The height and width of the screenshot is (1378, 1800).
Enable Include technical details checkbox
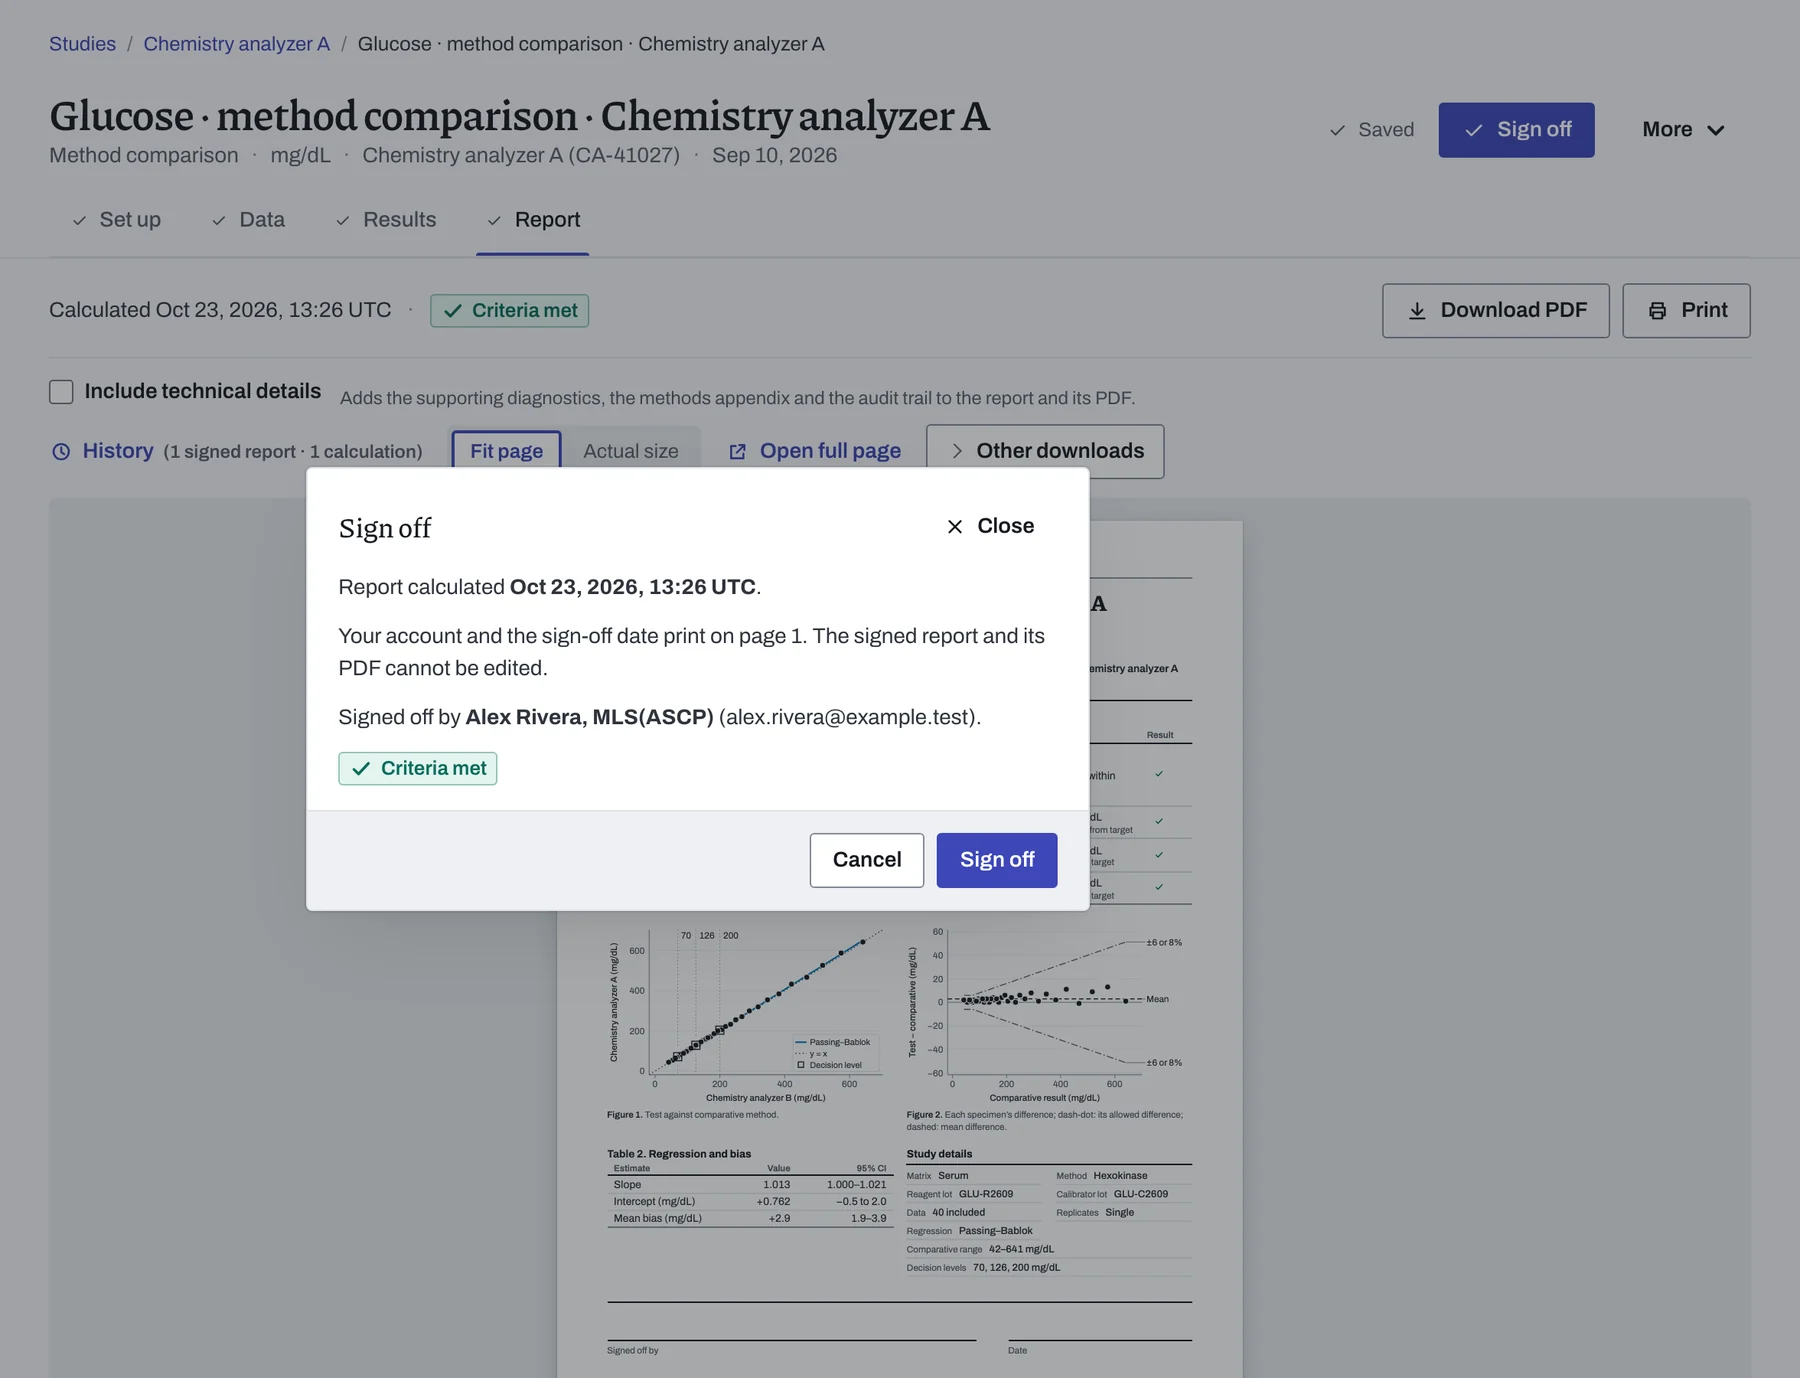61,392
